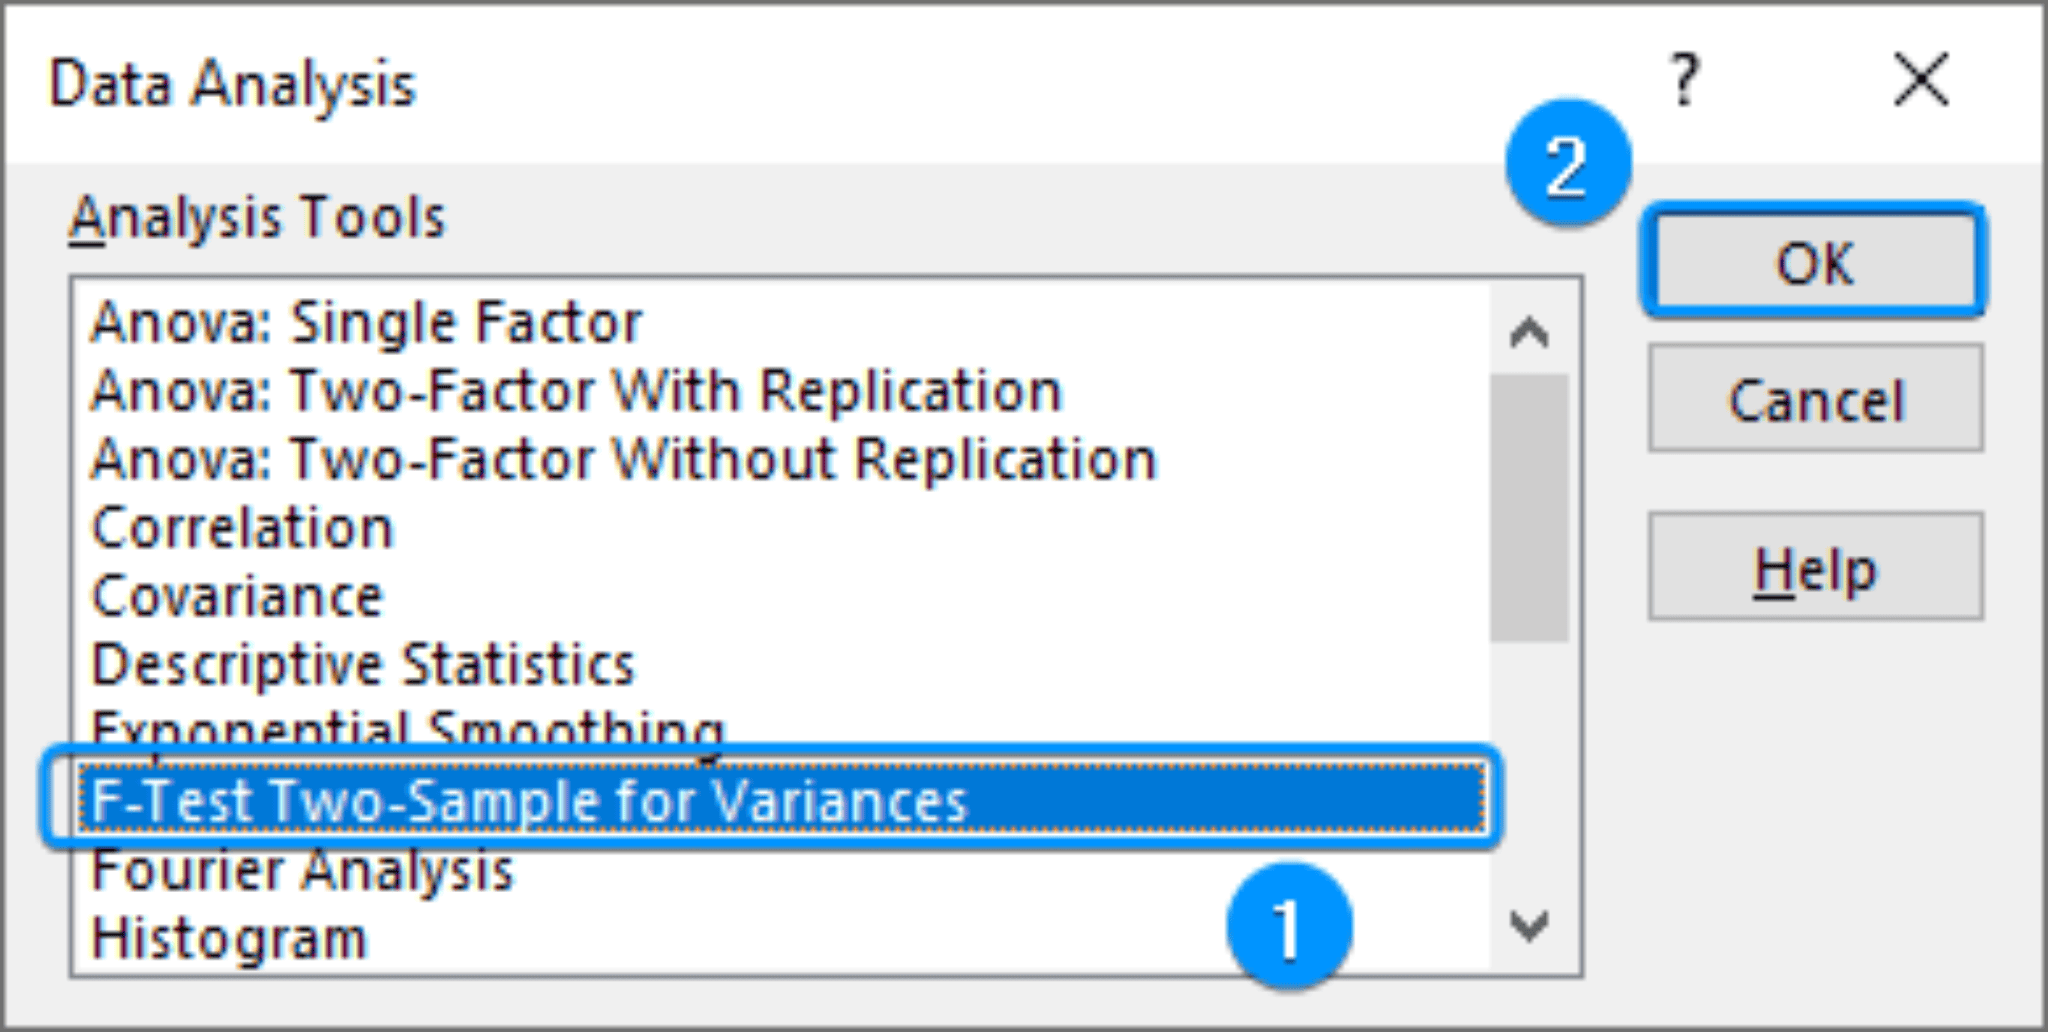Choose the Fourier Analysis tool
2048x1032 pixels.
tap(300, 868)
